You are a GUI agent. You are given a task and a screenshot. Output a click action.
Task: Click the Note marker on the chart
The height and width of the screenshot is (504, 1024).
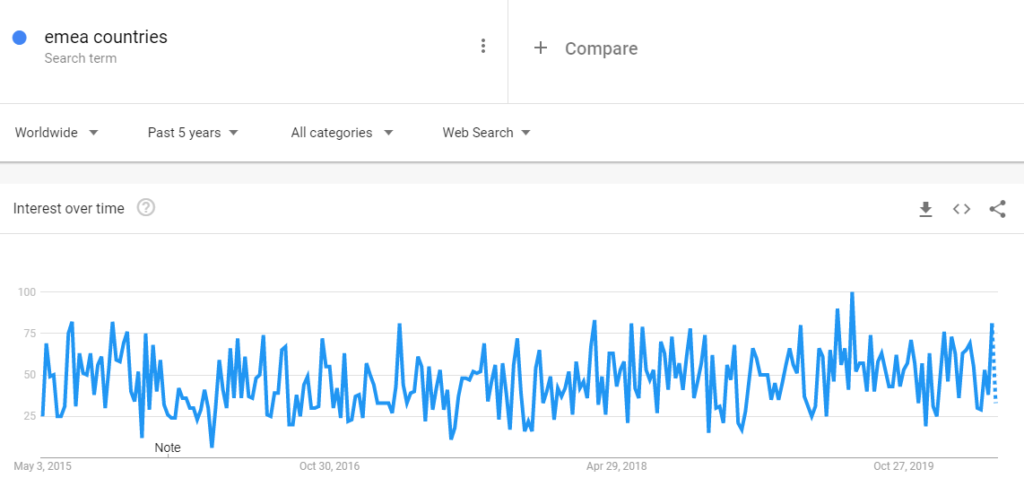pos(168,448)
